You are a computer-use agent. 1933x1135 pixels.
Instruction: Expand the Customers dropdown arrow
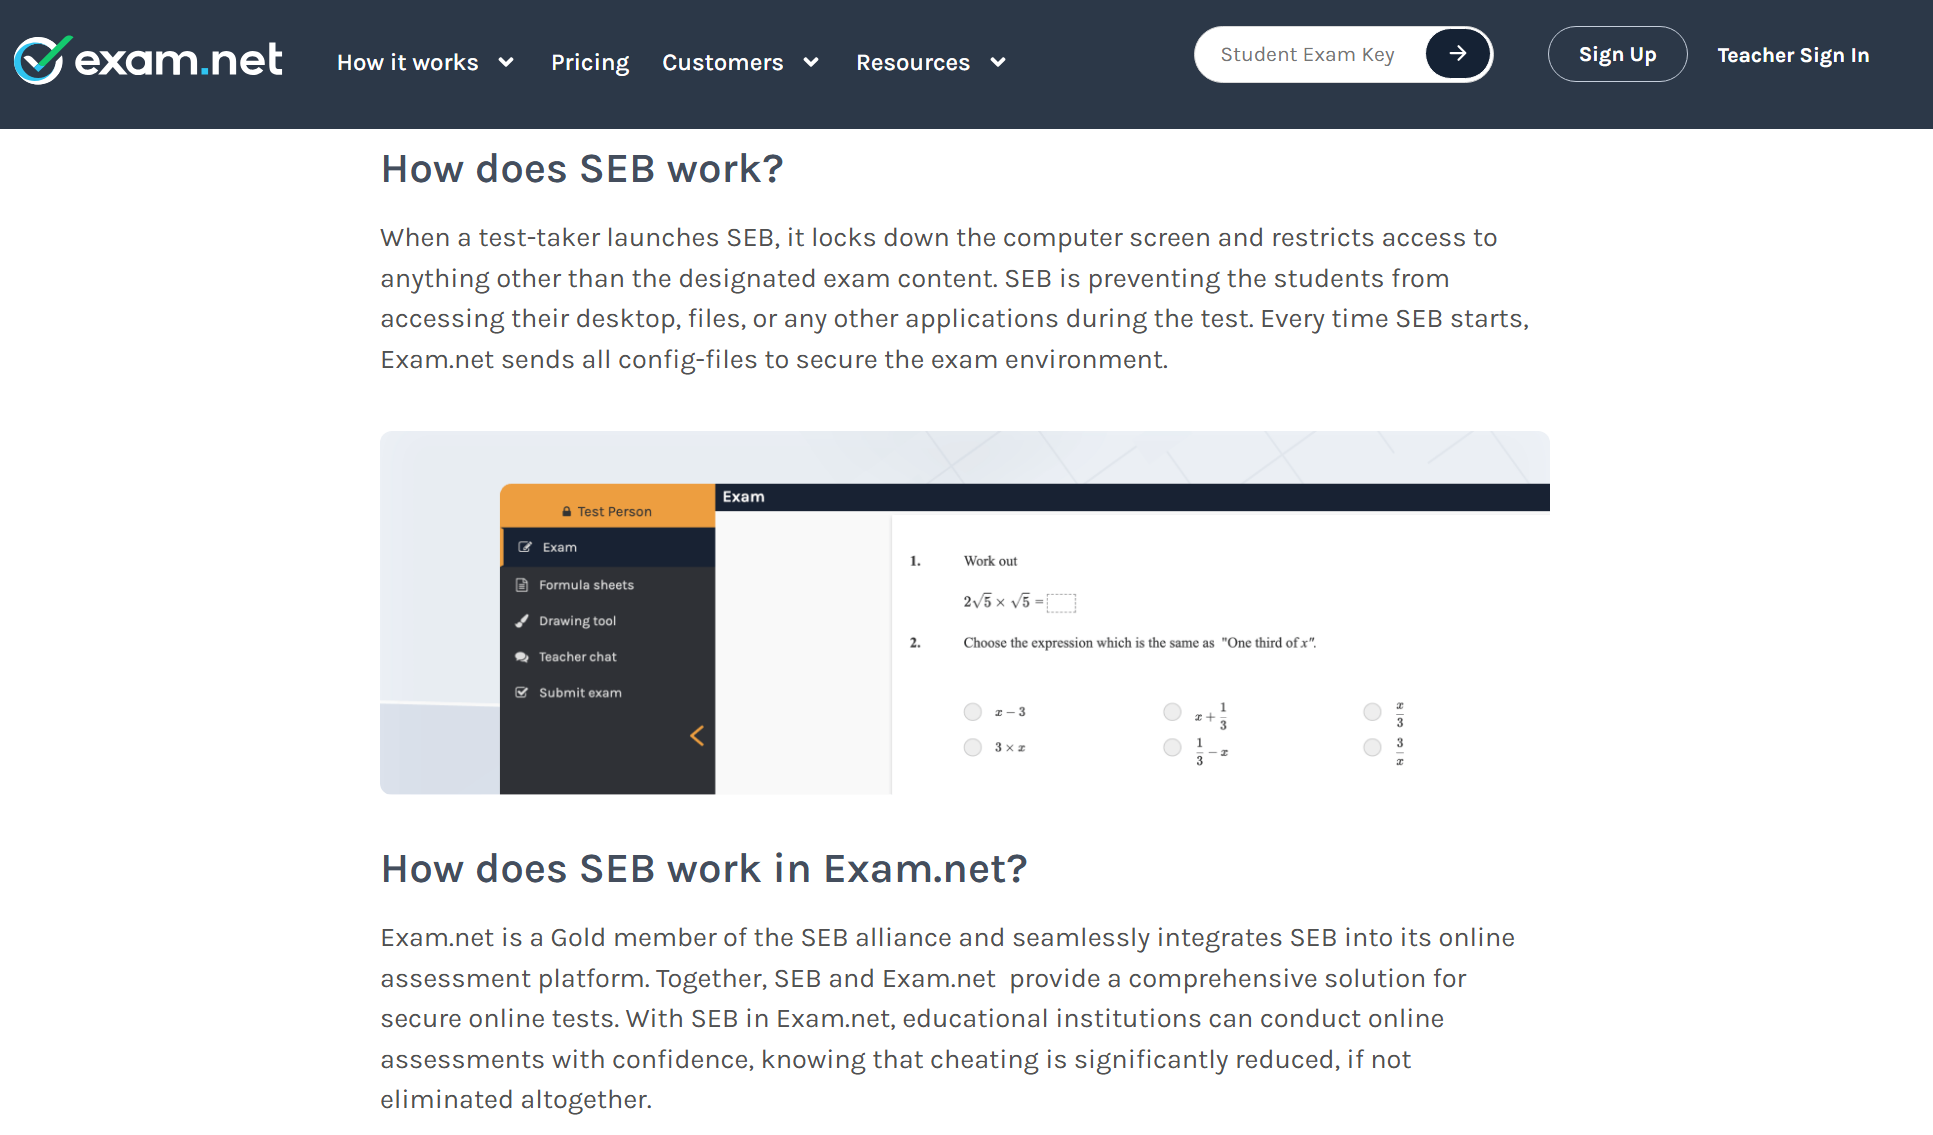811,62
